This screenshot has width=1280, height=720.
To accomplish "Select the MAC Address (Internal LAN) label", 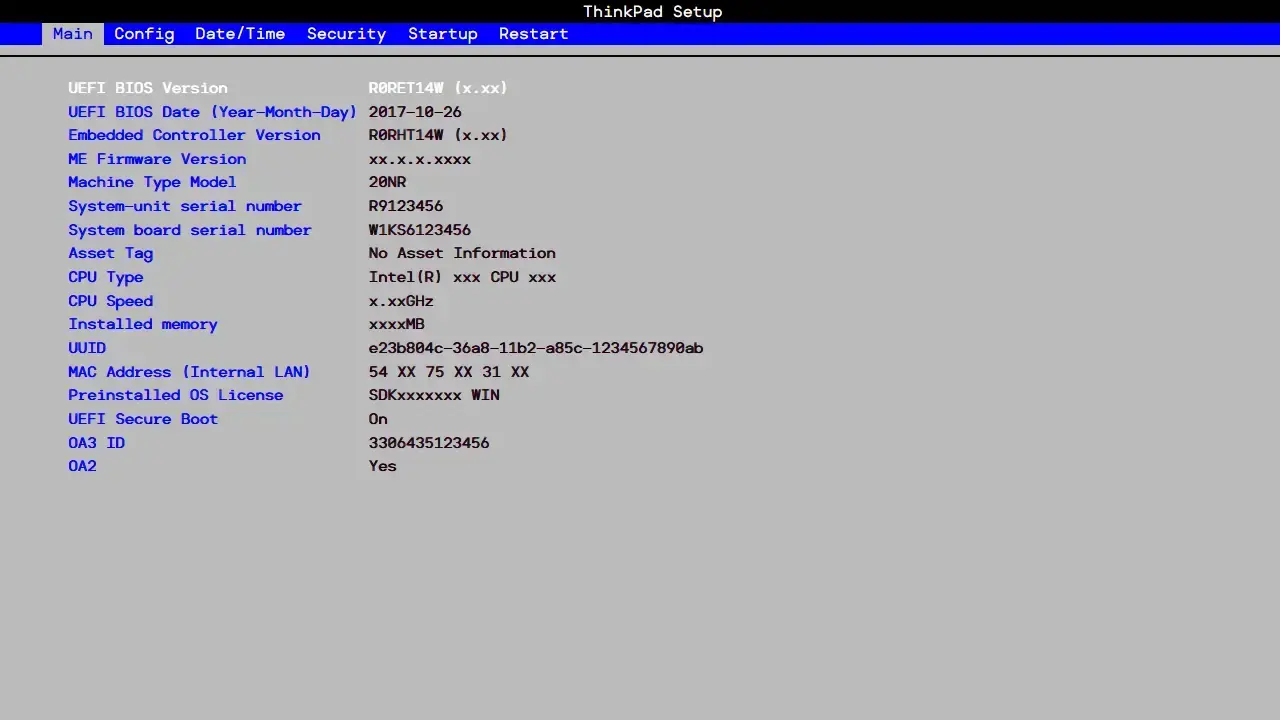I will click(x=189, y=372).
